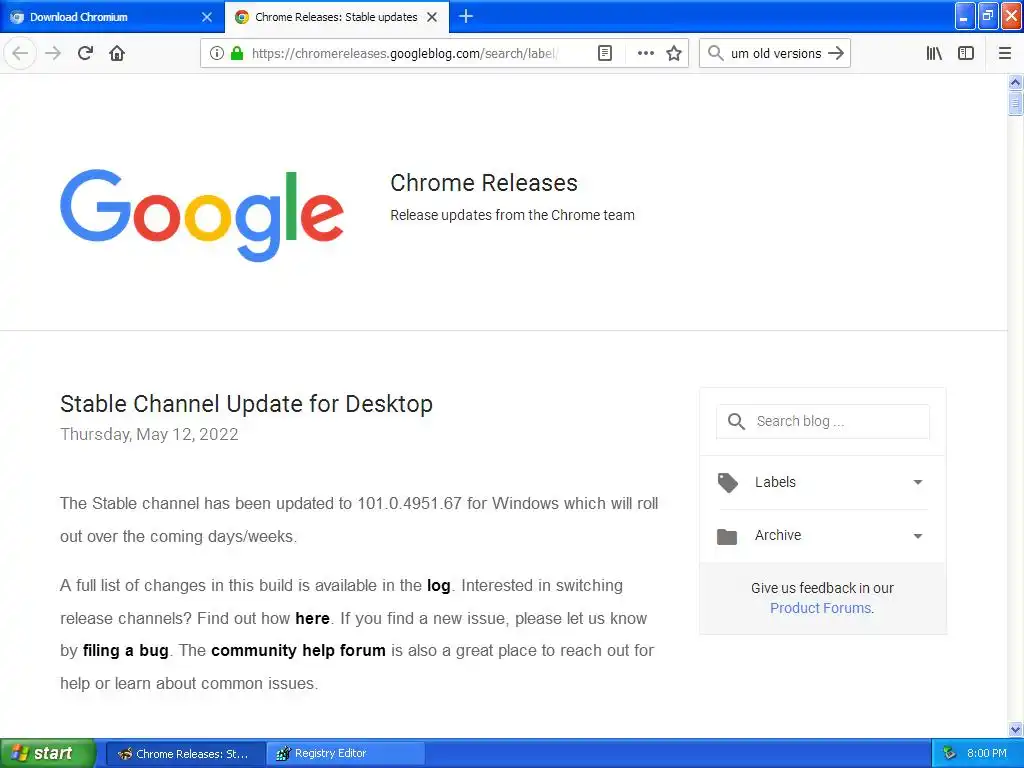This screenshot has width=1024, height=768.
Task: Click the Search blog input field
Action: point(823,421)
